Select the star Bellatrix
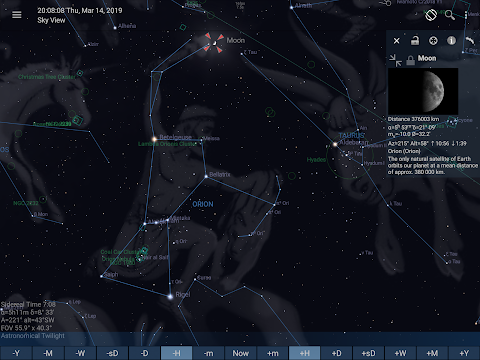Viewport: 480px width, 360px height. coord(206,176)
